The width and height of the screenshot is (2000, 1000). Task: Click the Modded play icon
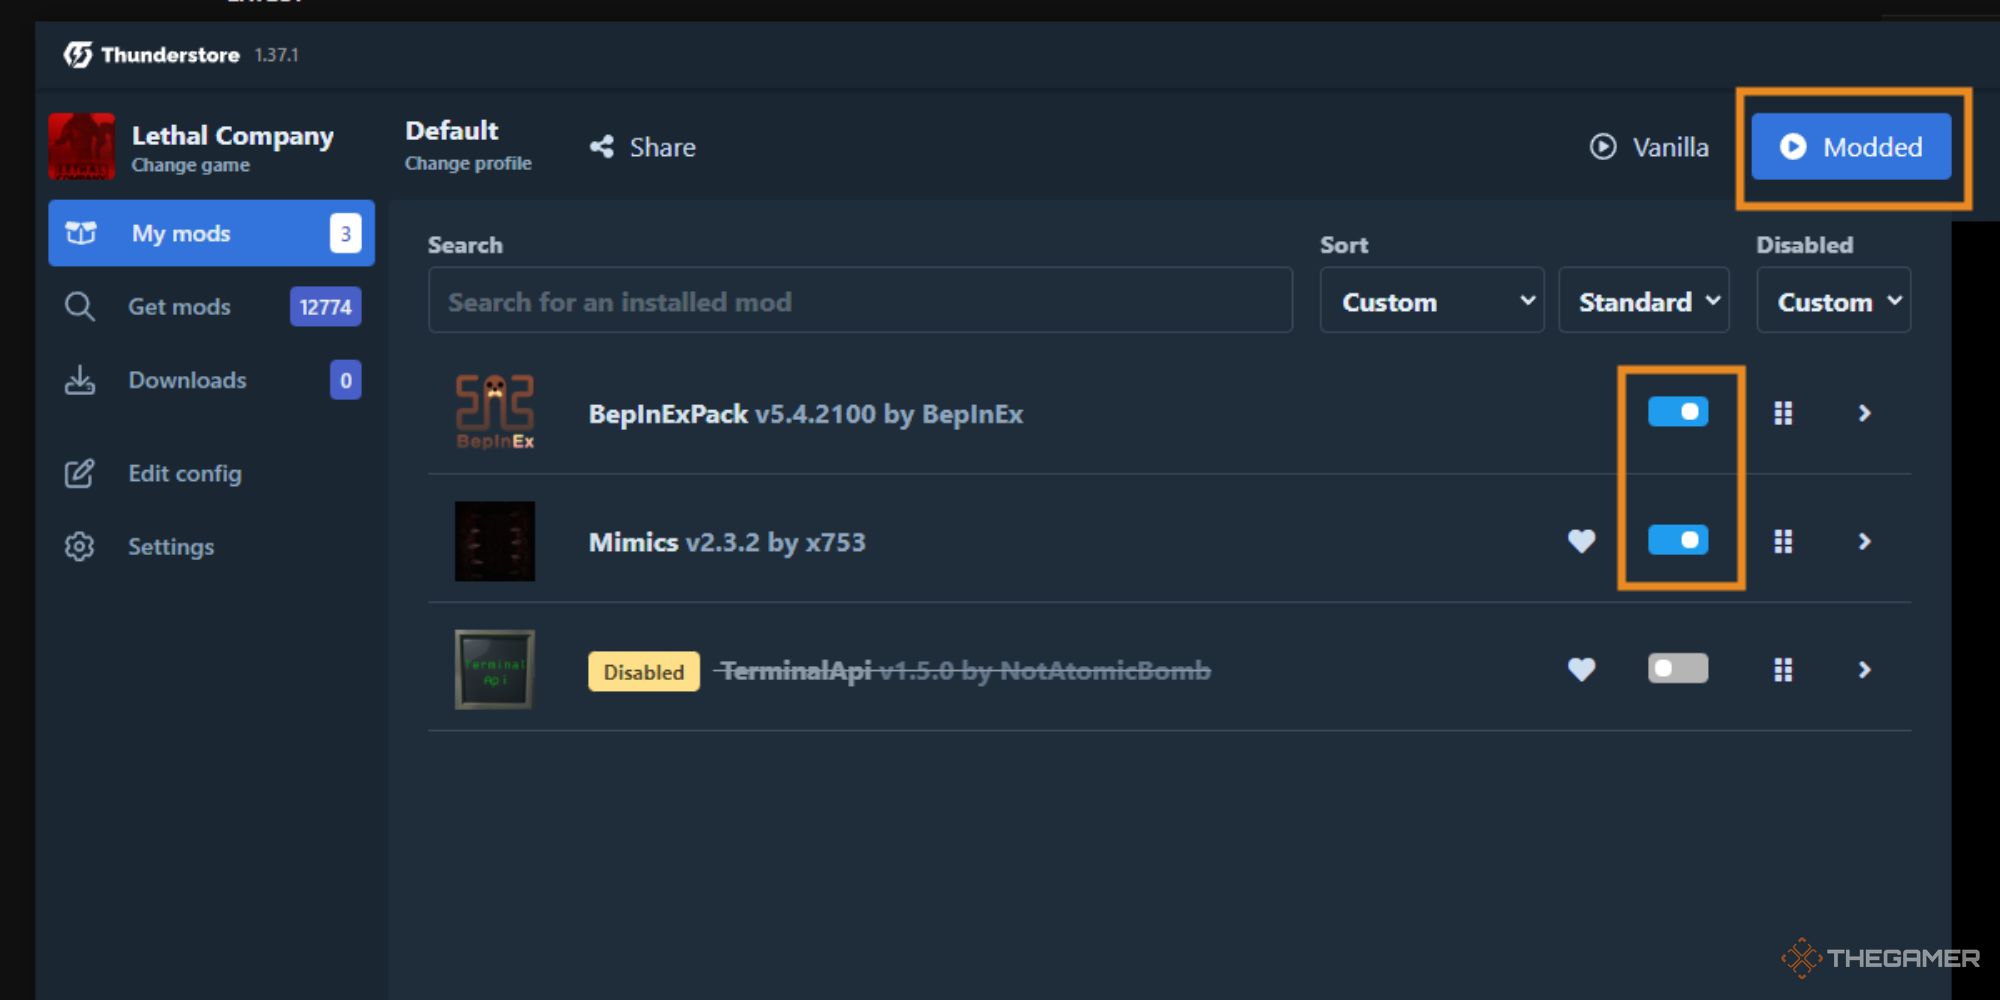(x=1793, y=147)
